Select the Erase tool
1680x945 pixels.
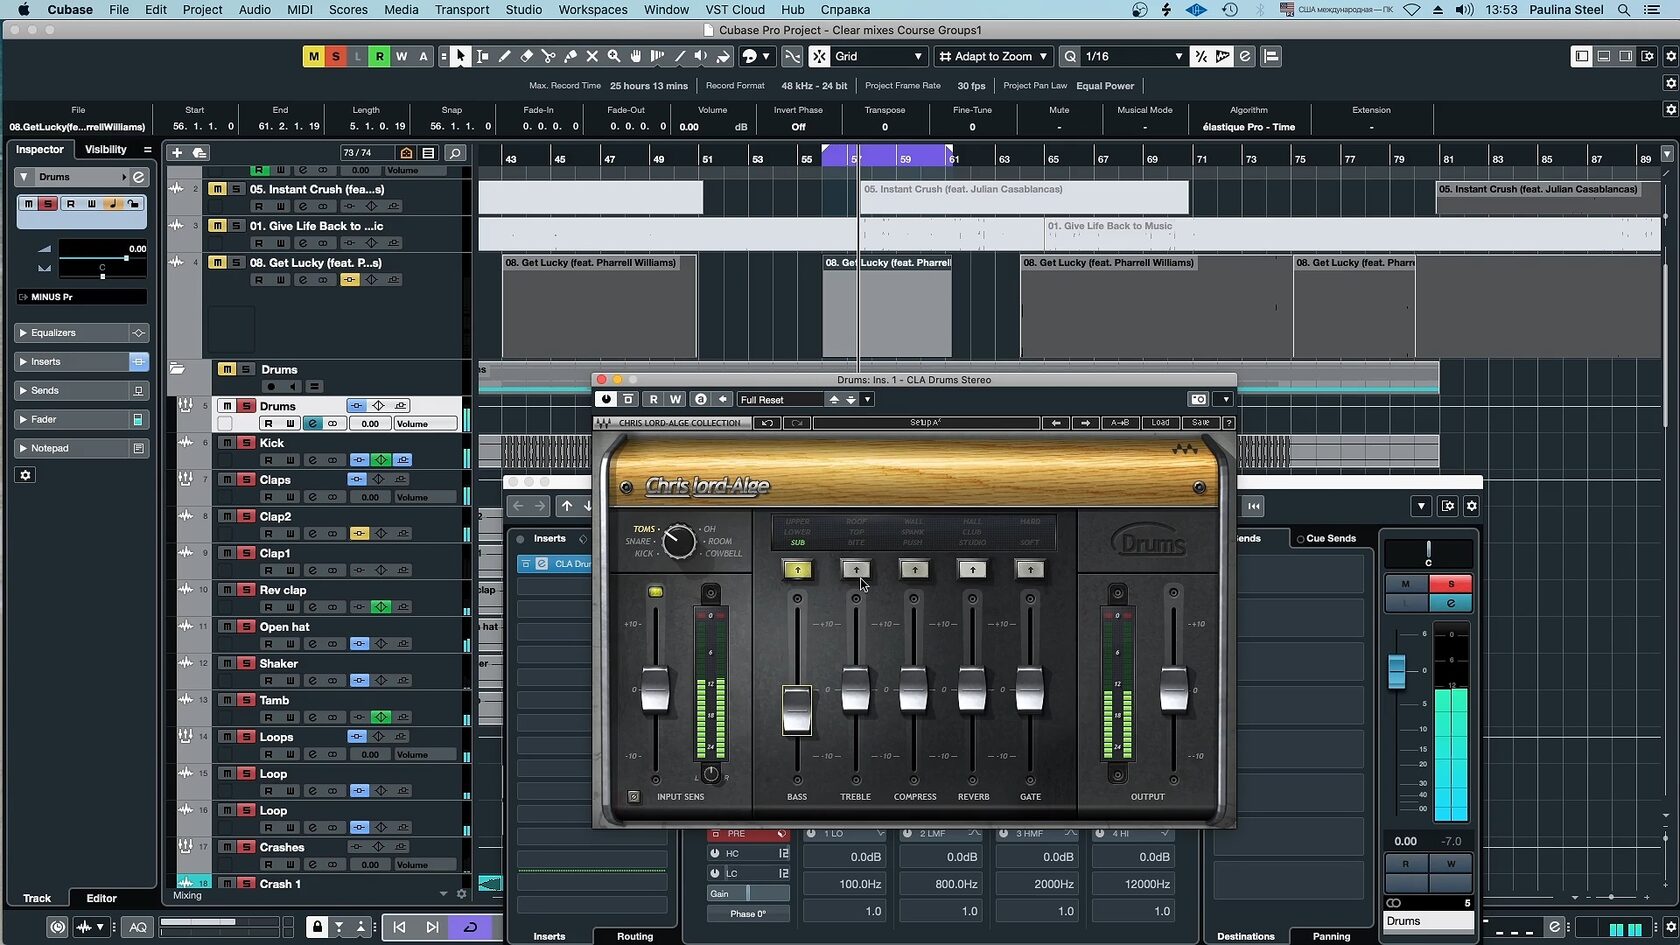point(526,57)
